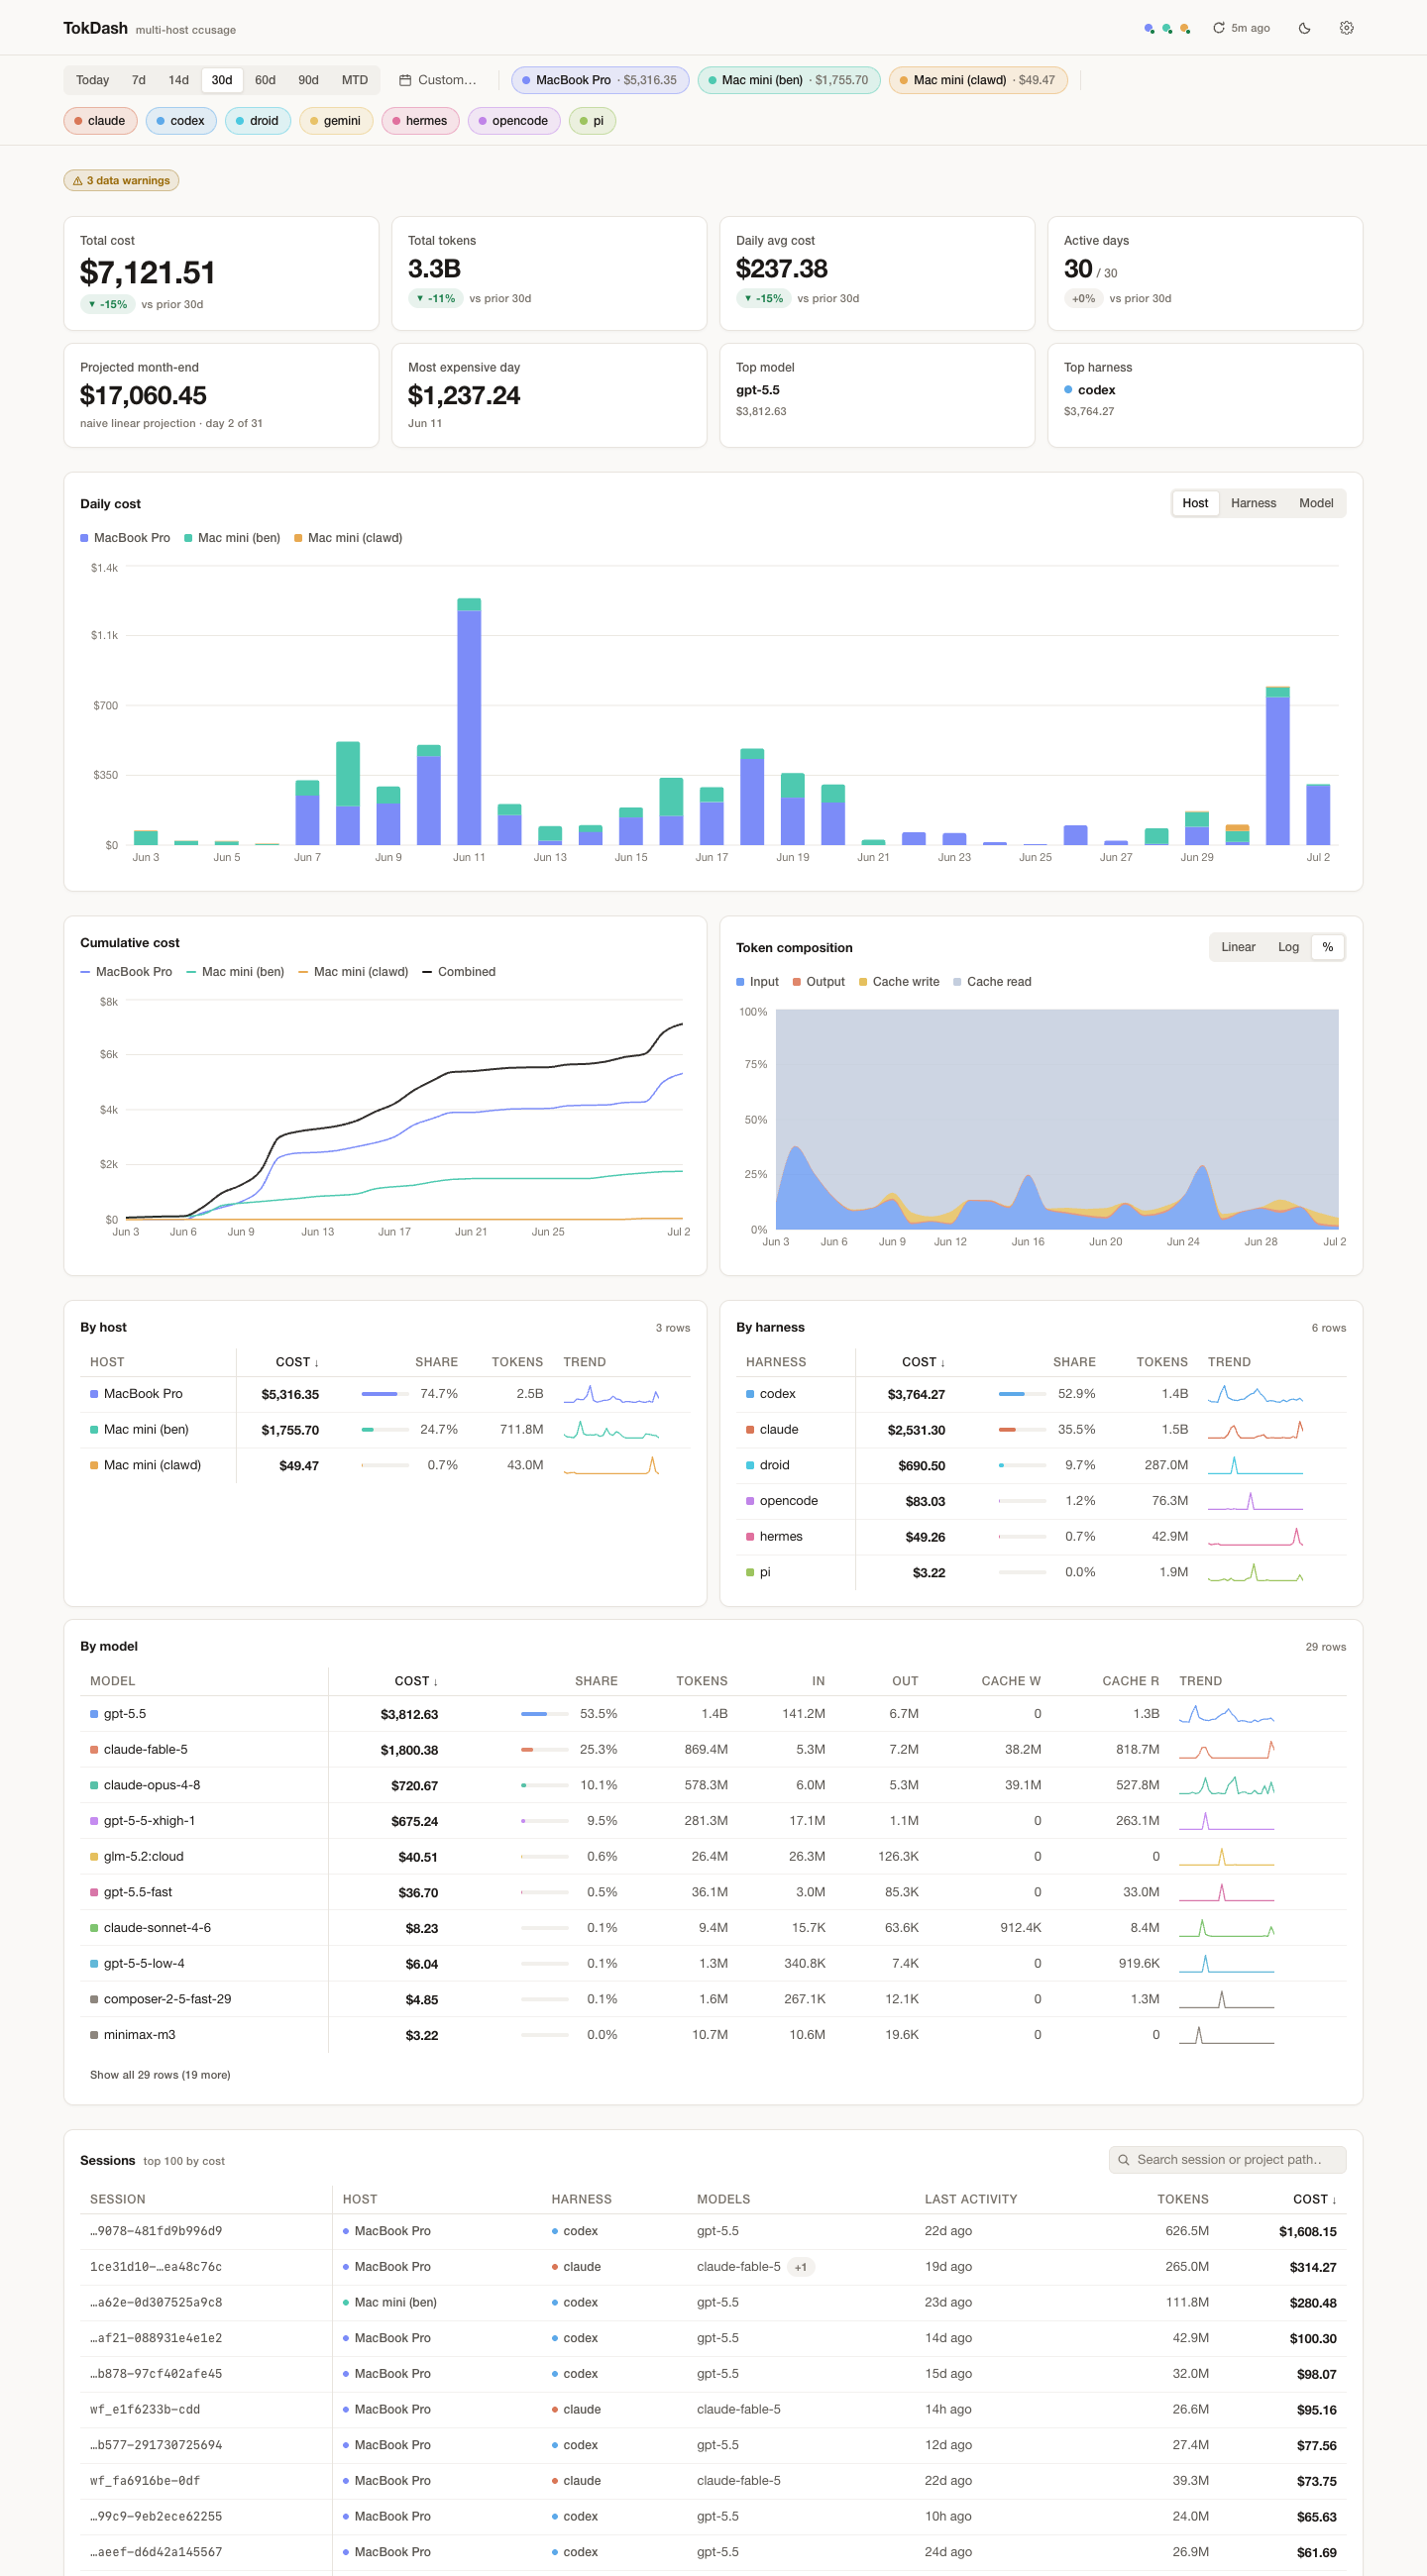Switch Daily cost chart to Model
1427x2576 pixels.
tap(1316, 503)
